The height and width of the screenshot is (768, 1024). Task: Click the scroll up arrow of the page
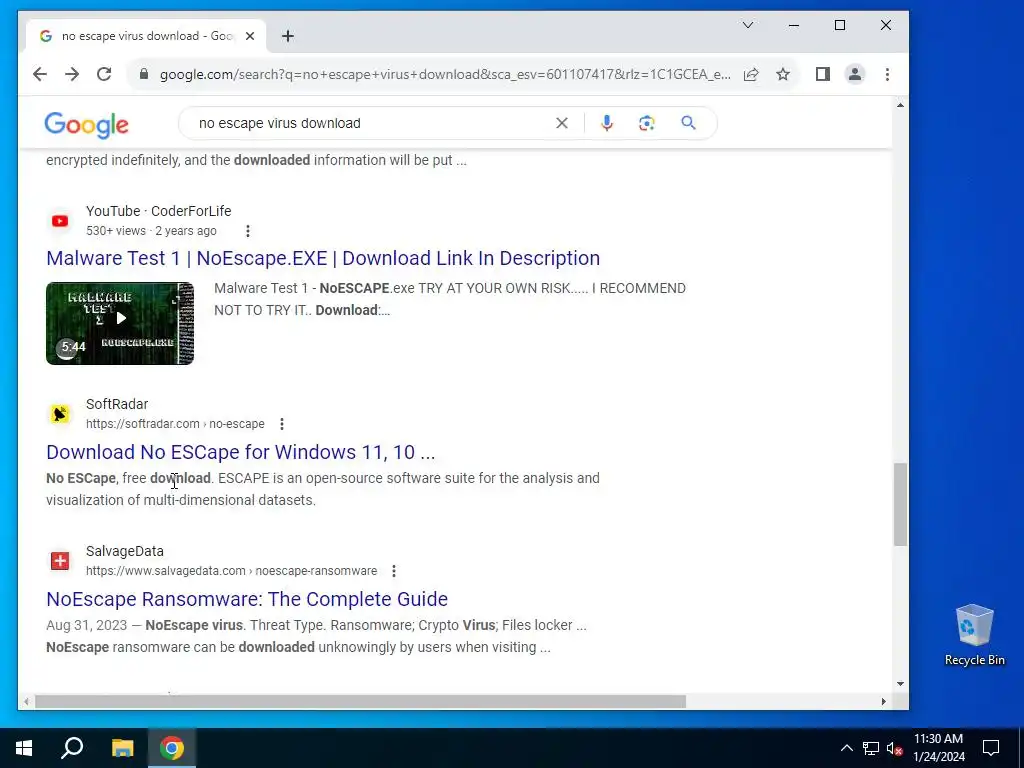(x=900, y=105)
